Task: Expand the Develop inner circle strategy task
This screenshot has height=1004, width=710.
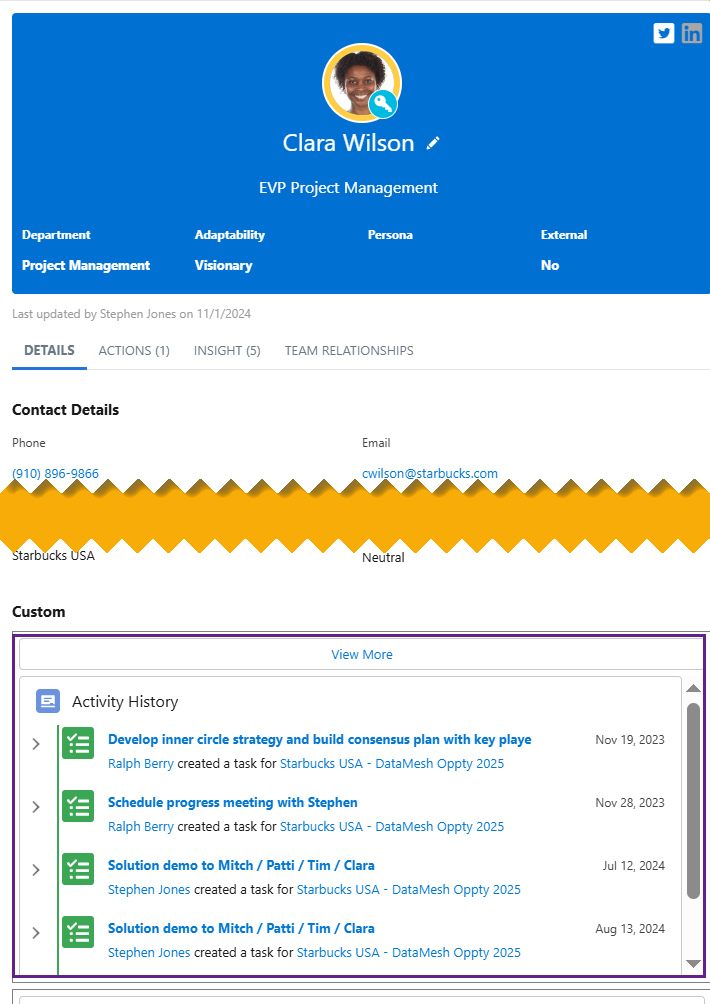Action: point(36,744)
